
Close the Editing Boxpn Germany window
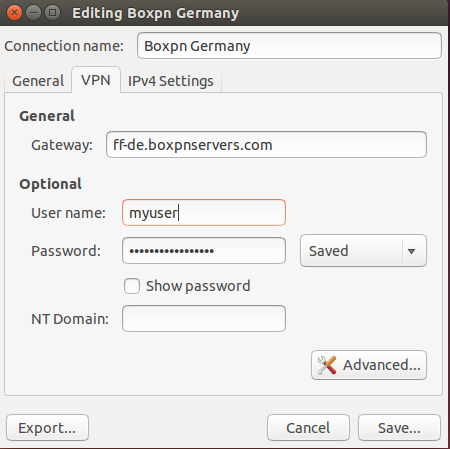point(14,13)
